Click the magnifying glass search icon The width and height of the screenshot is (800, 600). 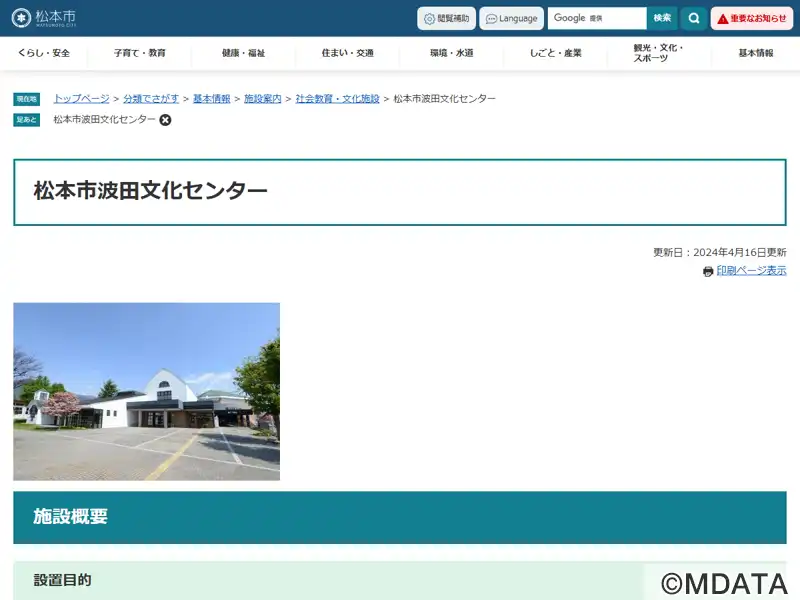tap(693, 18)
